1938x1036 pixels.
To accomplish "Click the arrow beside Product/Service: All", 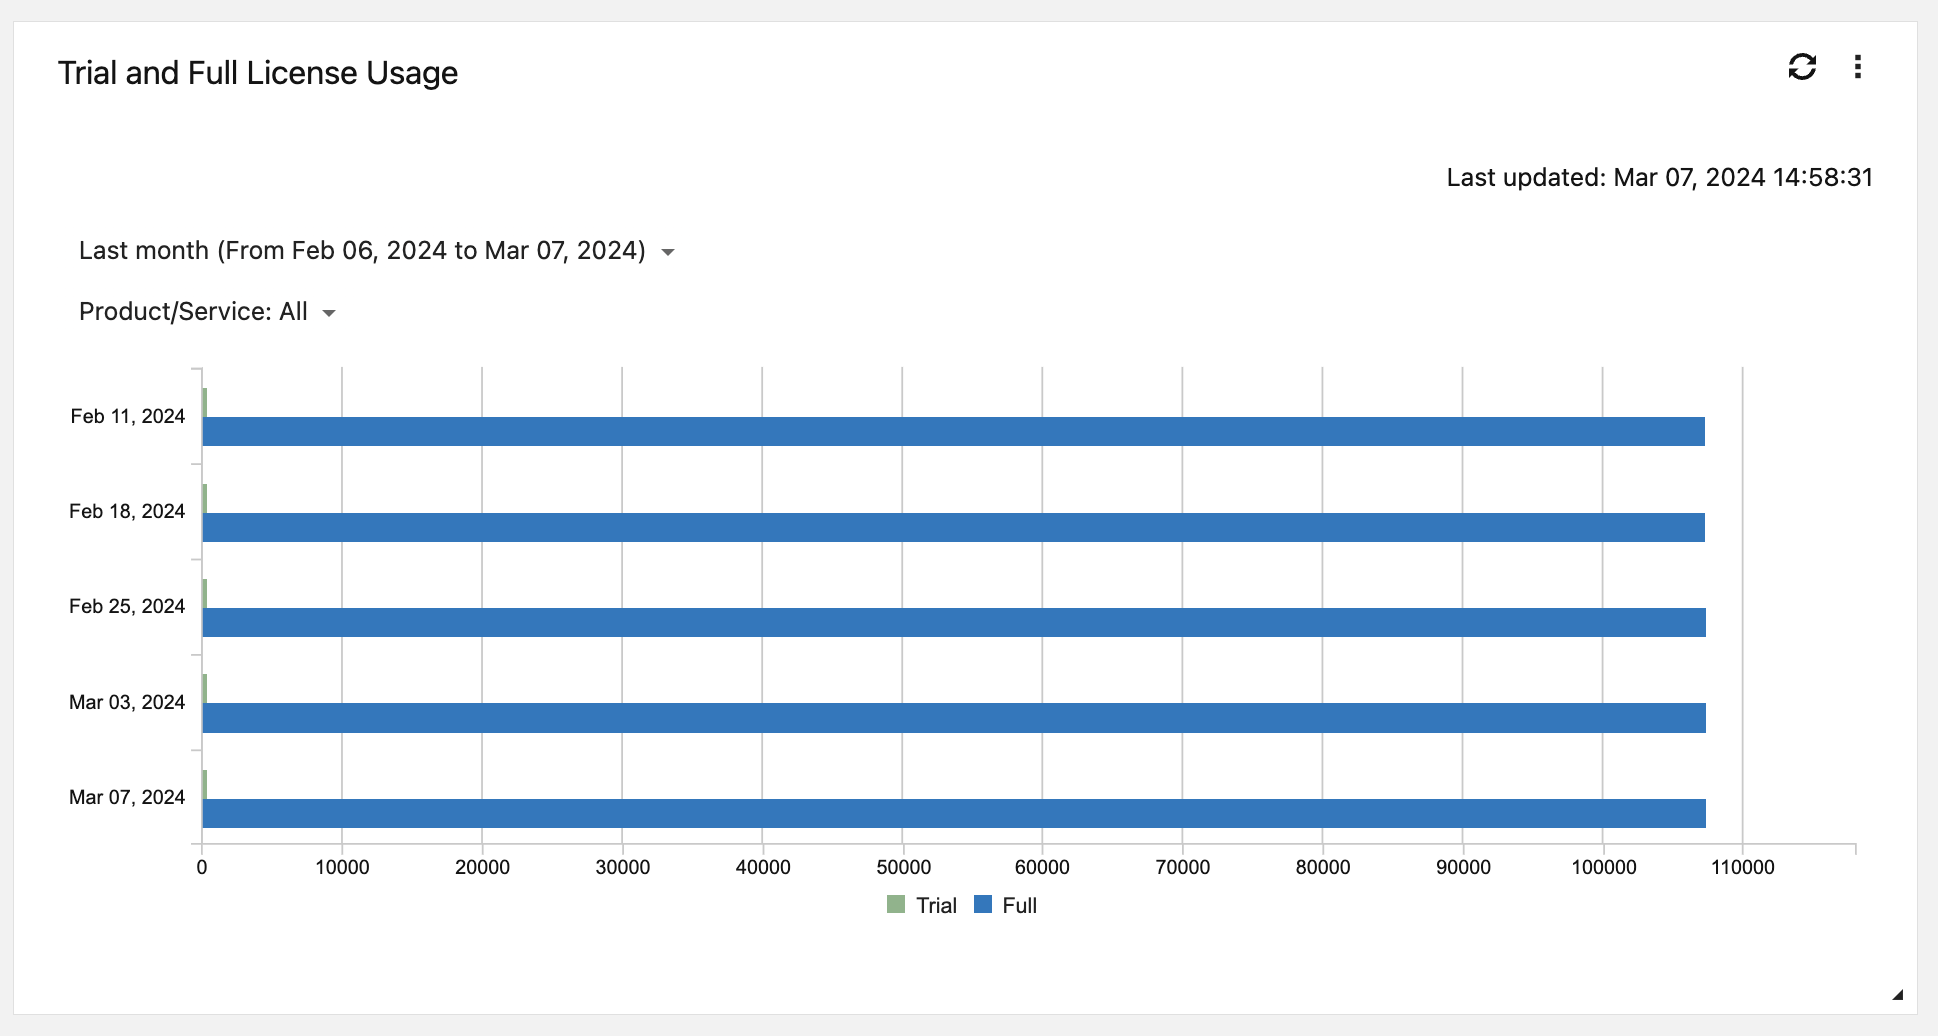I will pyautogui.click(x=329, y=313).
